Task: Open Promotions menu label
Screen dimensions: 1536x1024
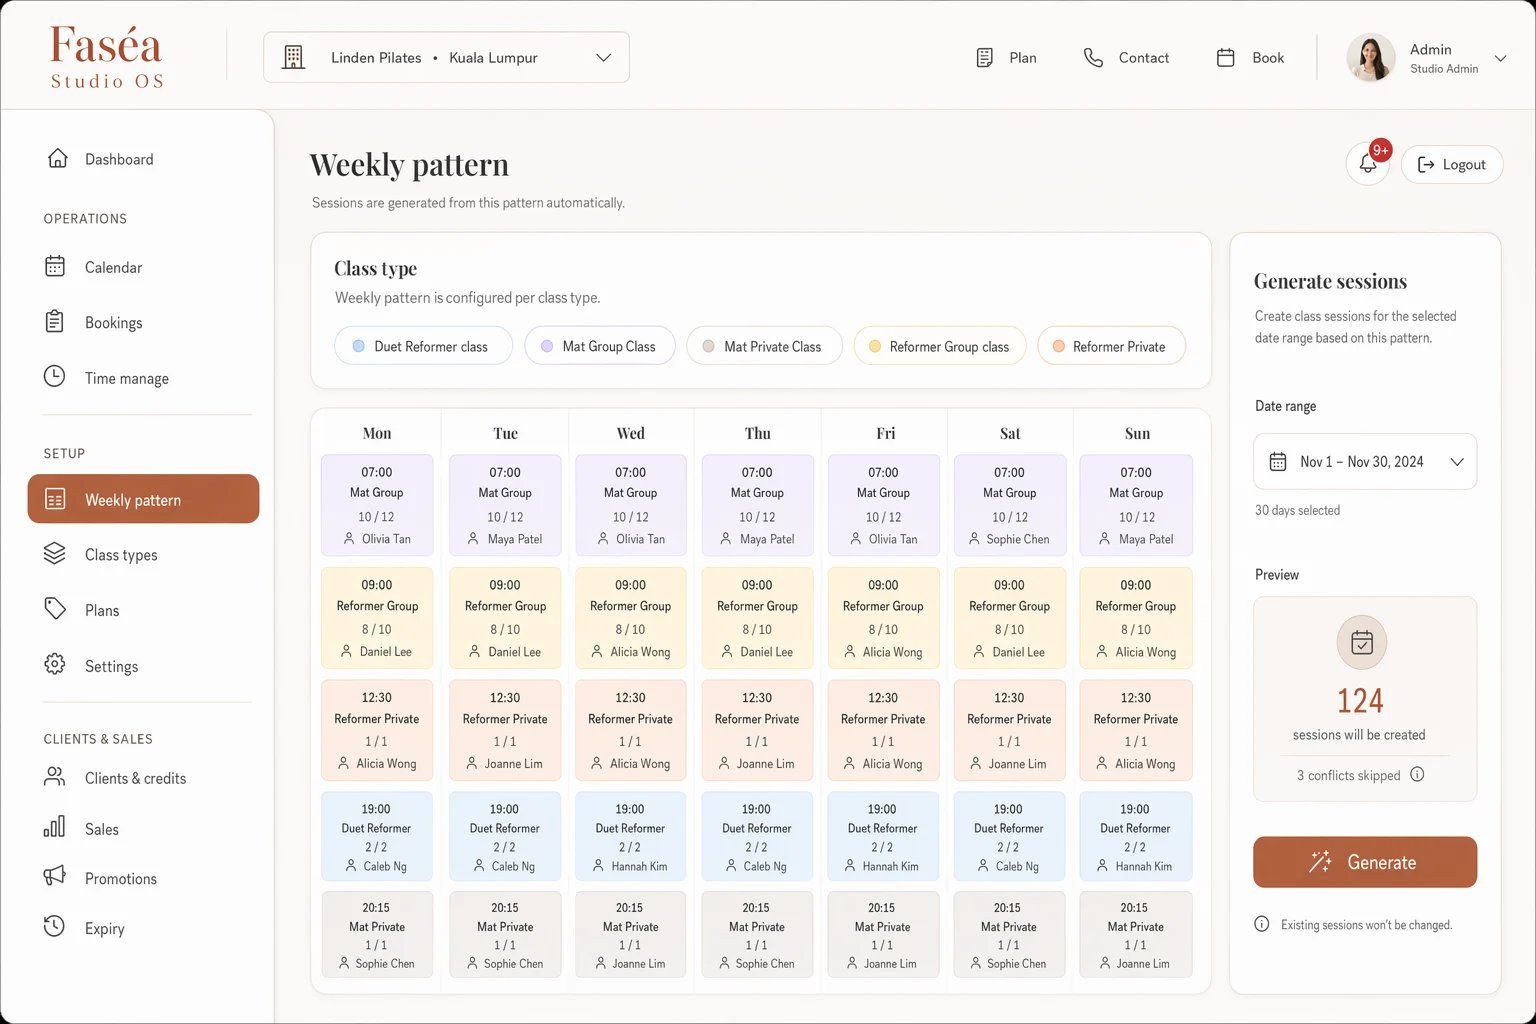Action: tap(121, 878)
